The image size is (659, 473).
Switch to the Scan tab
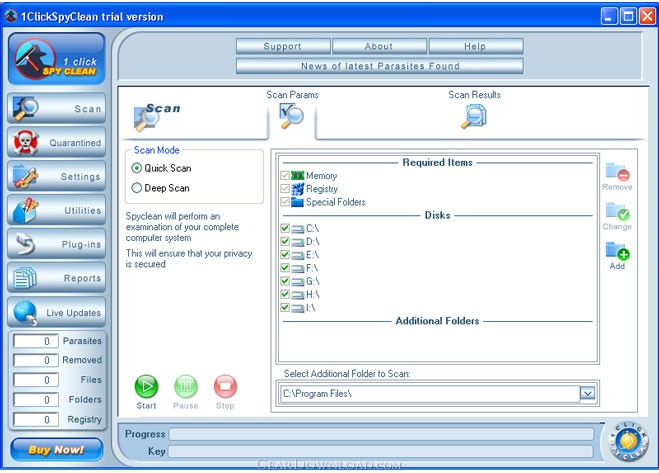click(156, 117)
